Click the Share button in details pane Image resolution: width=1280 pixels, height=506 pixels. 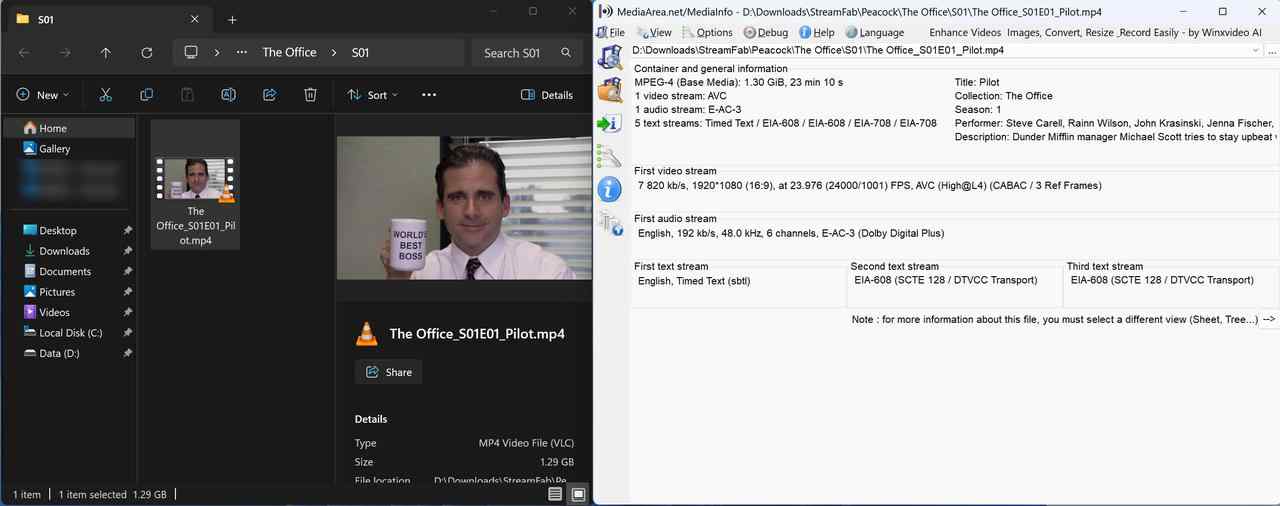[x=388, y=372]
